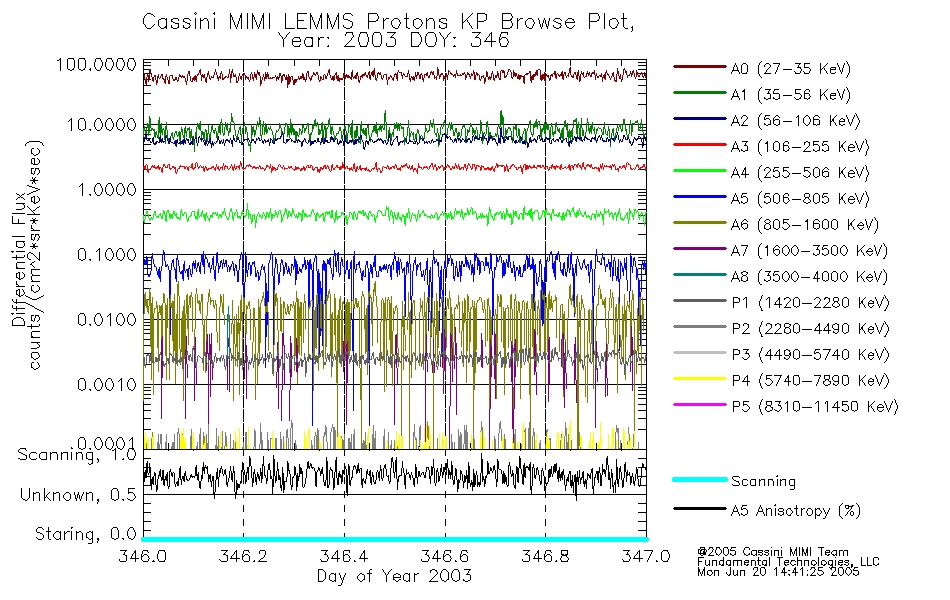Click the bright green A4 legend swatch
This screenshot has width=950, height=600.
tap(700, 171)
